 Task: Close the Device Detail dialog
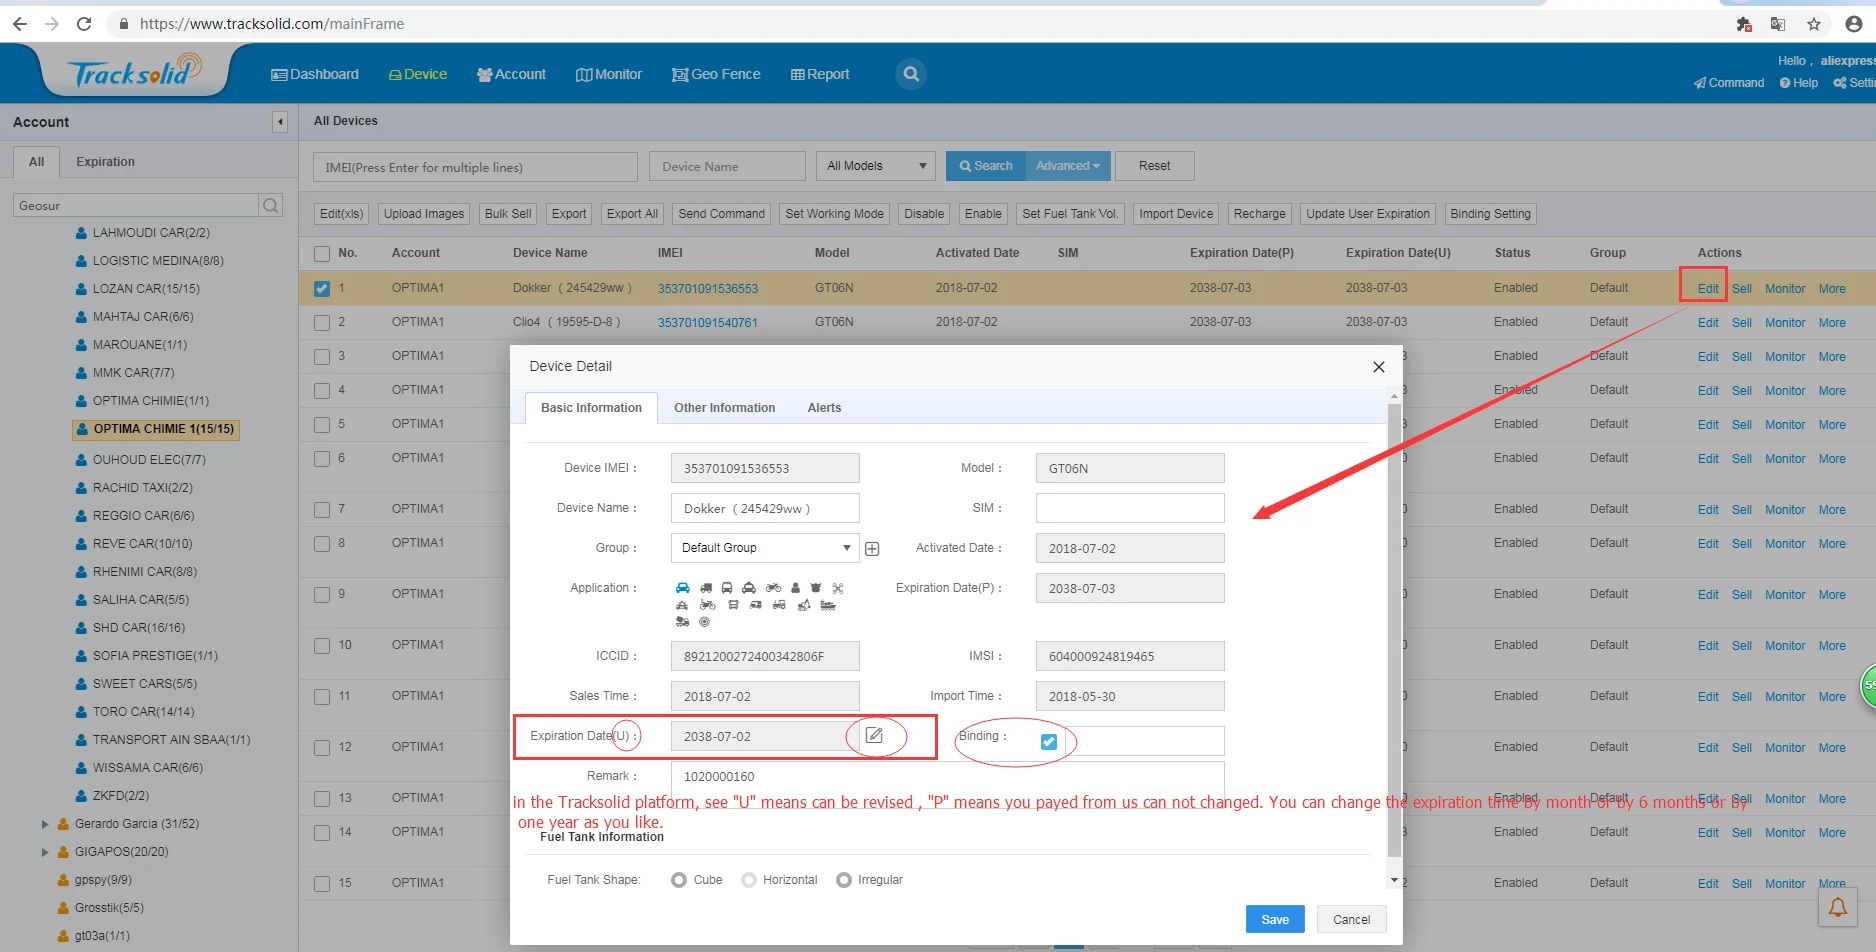pos(1378,367)
